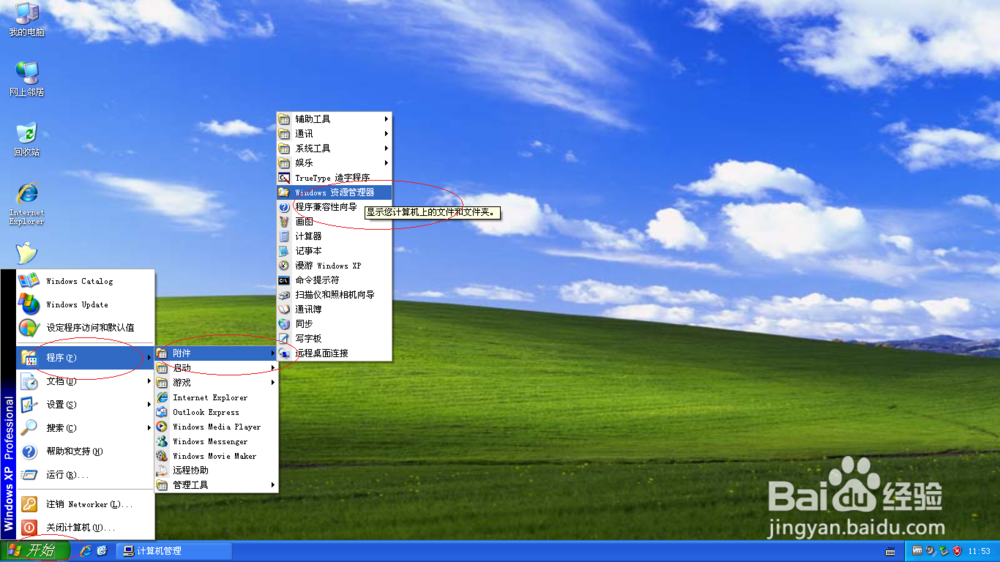Open the 回收站 recycle bin icon
This screenshot has width=1000, height=562.
[27, 139]
